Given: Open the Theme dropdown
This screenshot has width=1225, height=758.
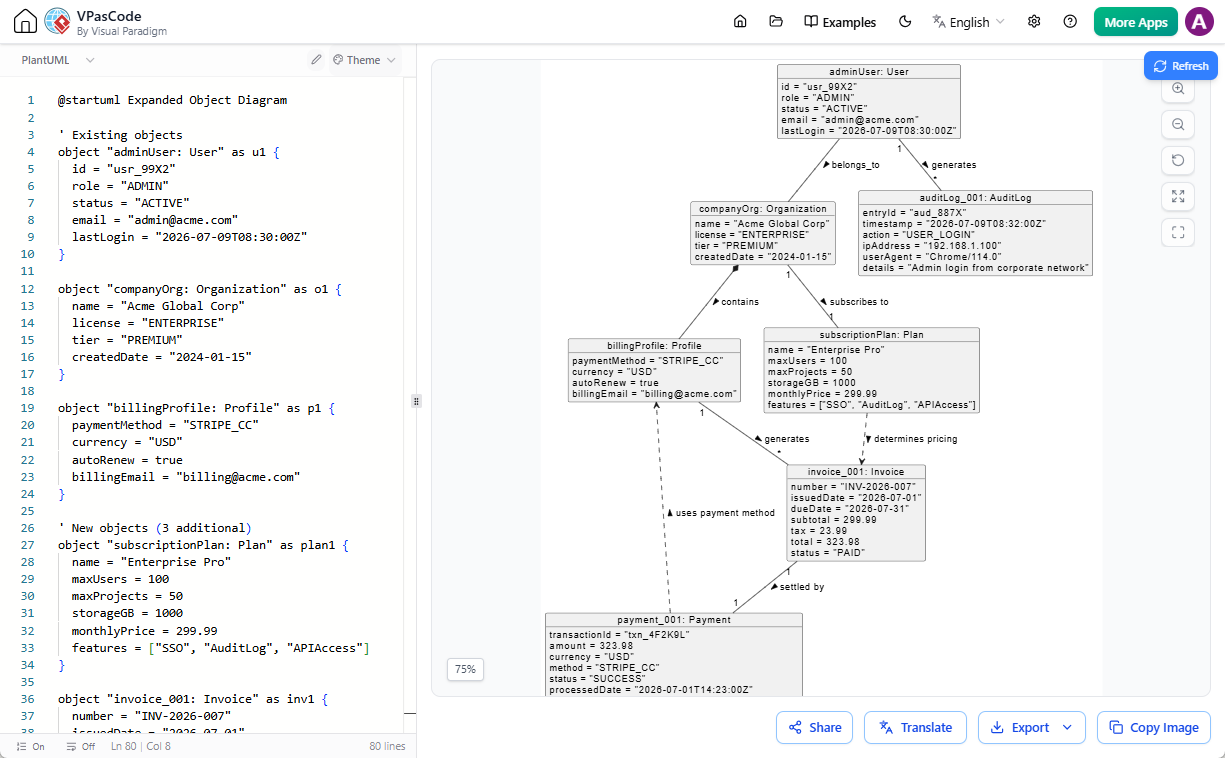Looking at the screenshot, I should [x=364, y=60].
